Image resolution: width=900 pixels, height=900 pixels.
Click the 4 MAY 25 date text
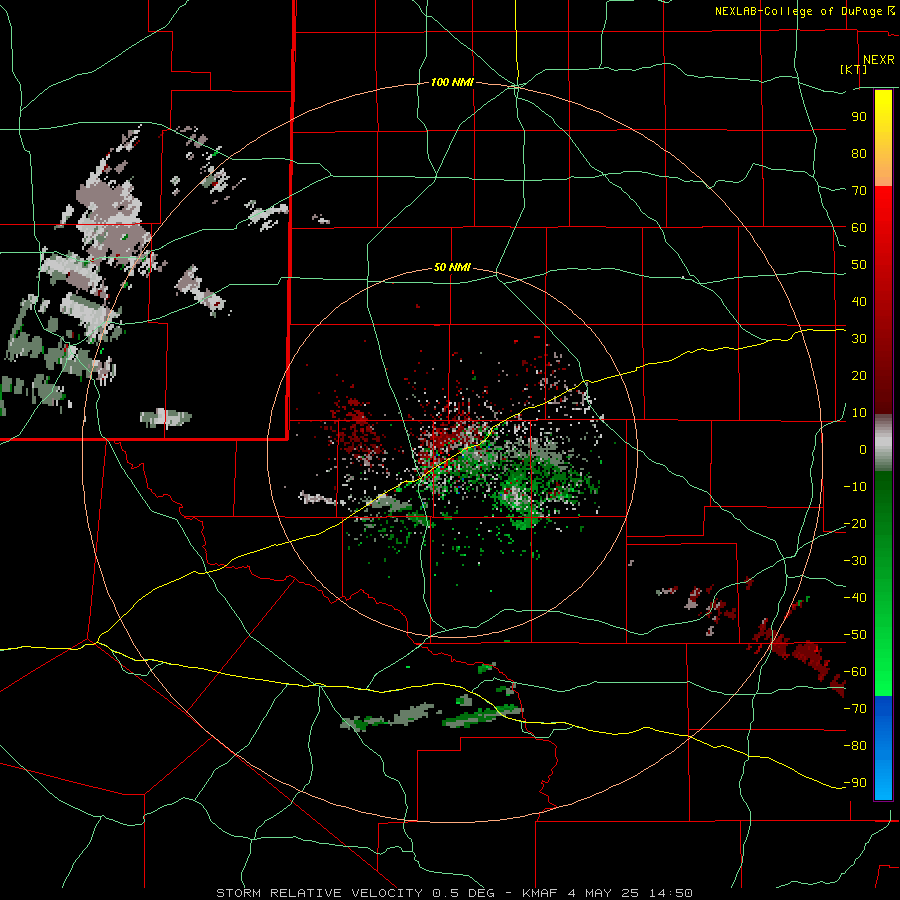click(x=603, y=893)
